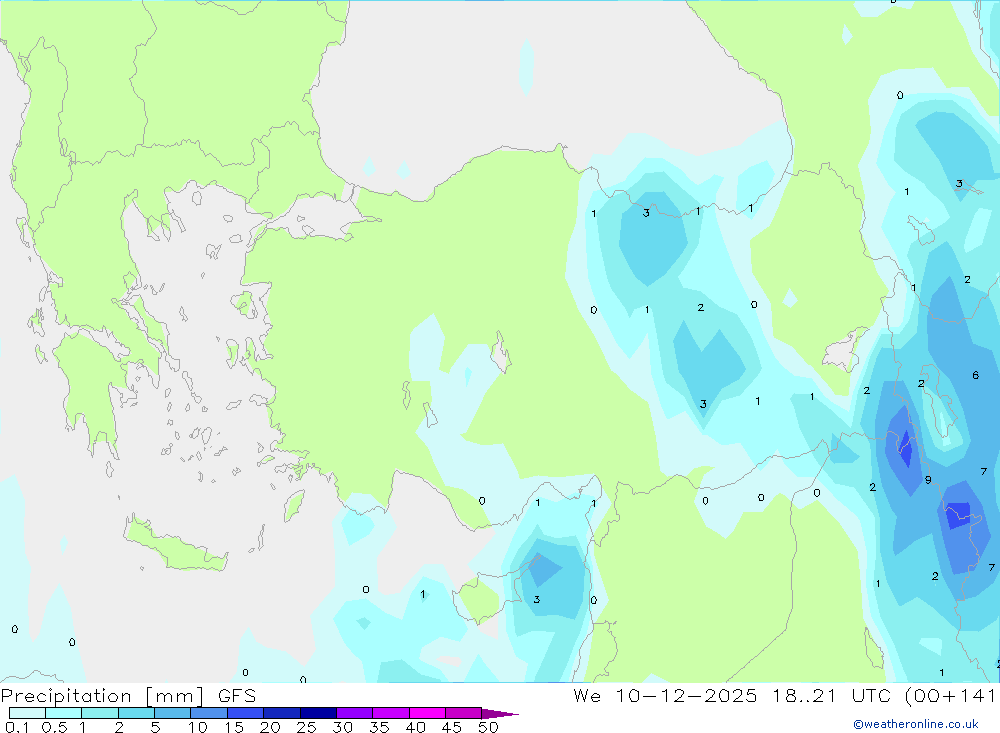Open the weatheronline.co.uk link
1000x733 pixels.
pyautogui.click(x=916, y=724)
